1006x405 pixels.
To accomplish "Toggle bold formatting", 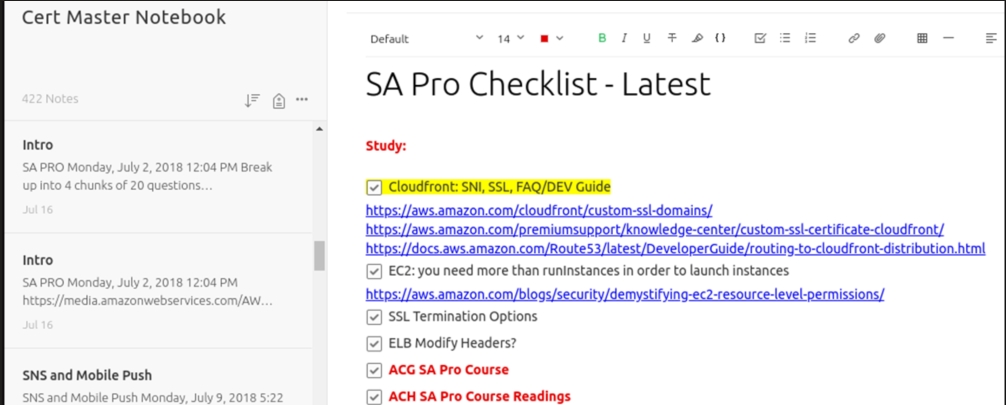I will [x=602, y=39].
